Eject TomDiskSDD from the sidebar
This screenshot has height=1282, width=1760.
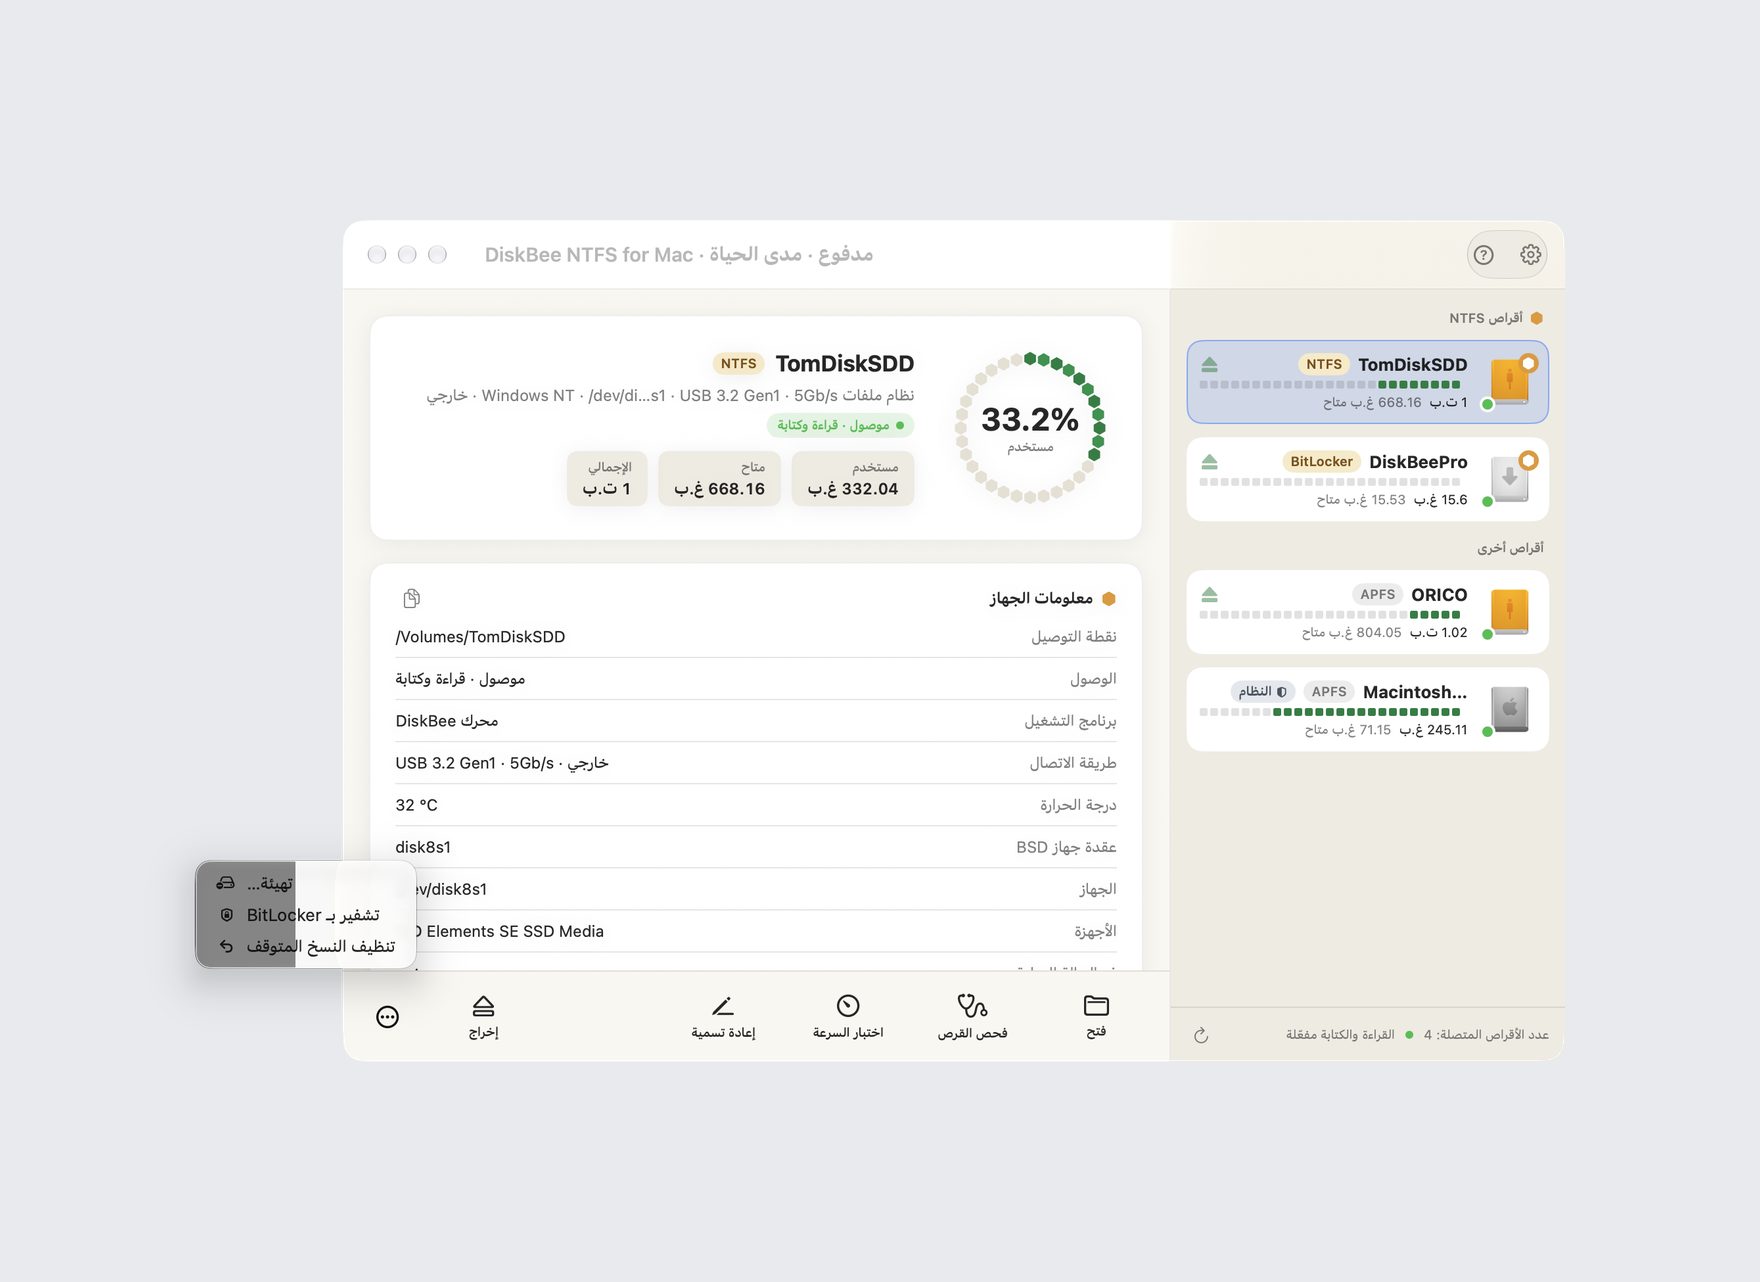[x=1209, y=364]
